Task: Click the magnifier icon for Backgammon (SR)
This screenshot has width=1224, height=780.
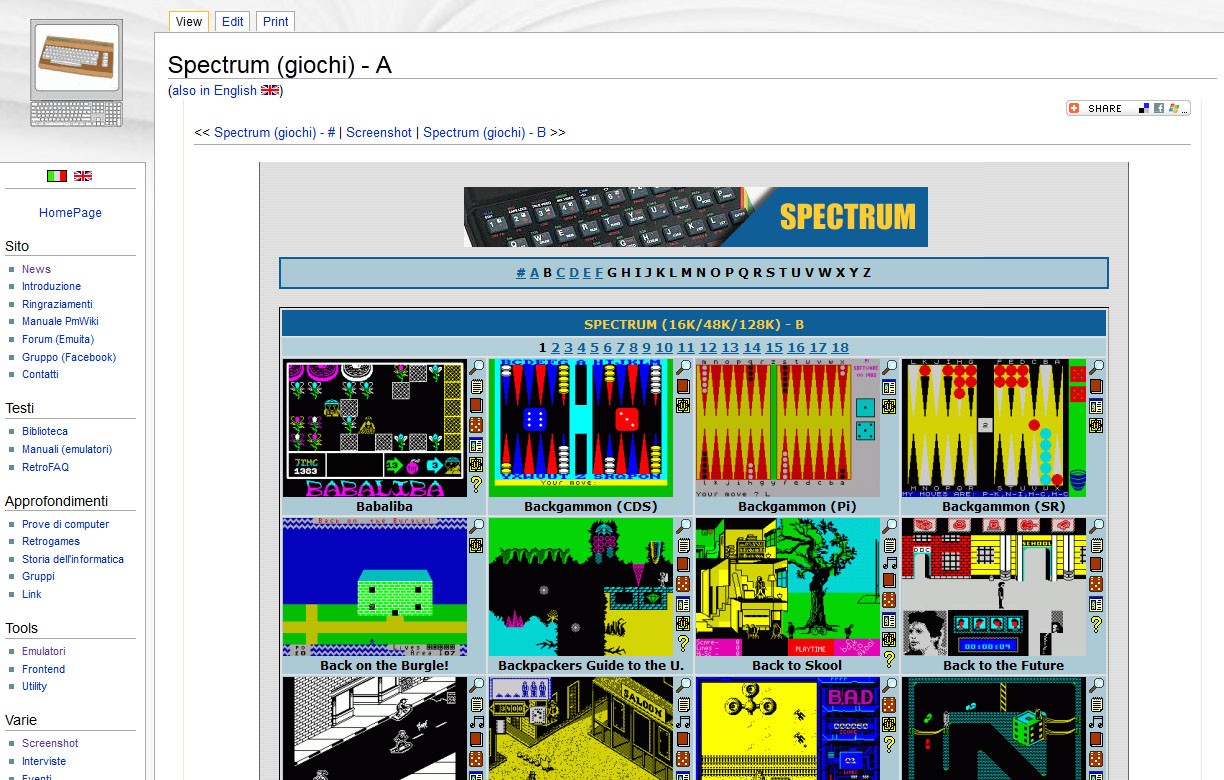Action: 1096,367
